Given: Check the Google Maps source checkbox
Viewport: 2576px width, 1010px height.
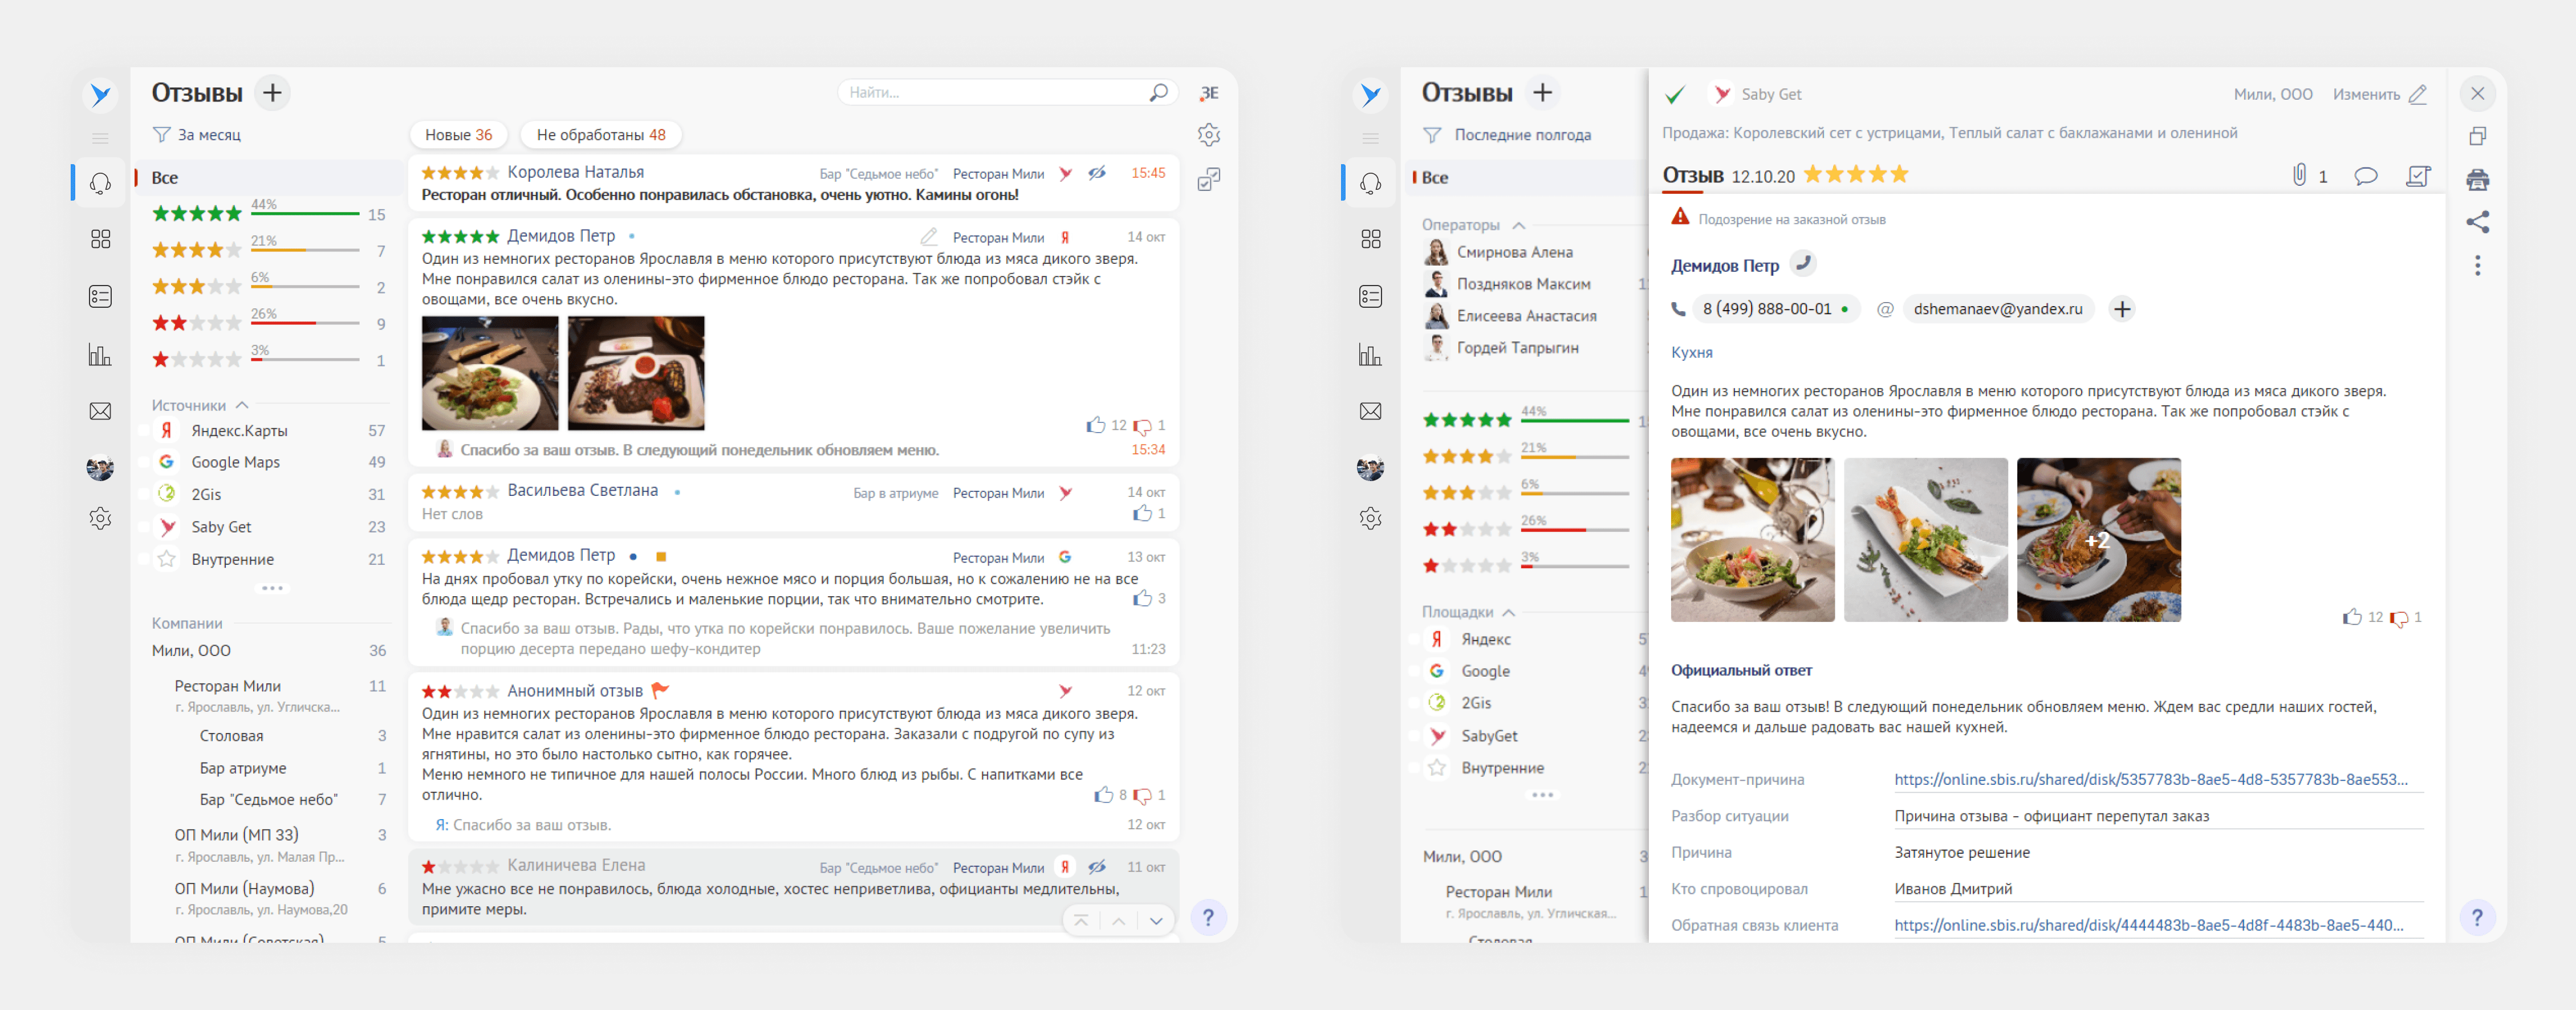Looking at the screenshot, I should click(x=144, y=462).
